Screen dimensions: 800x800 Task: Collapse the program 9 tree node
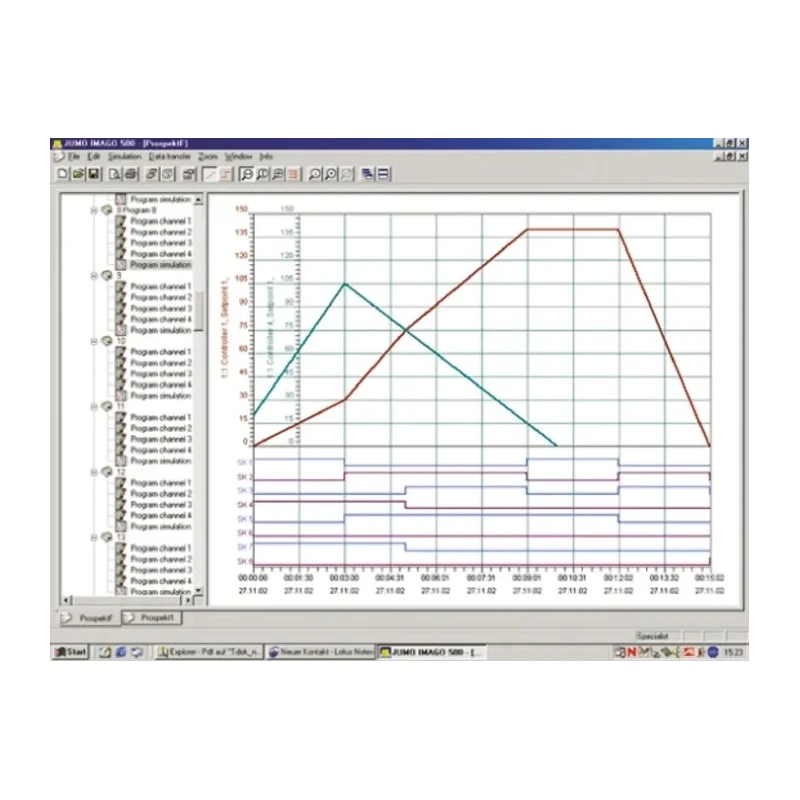[94, 276]
